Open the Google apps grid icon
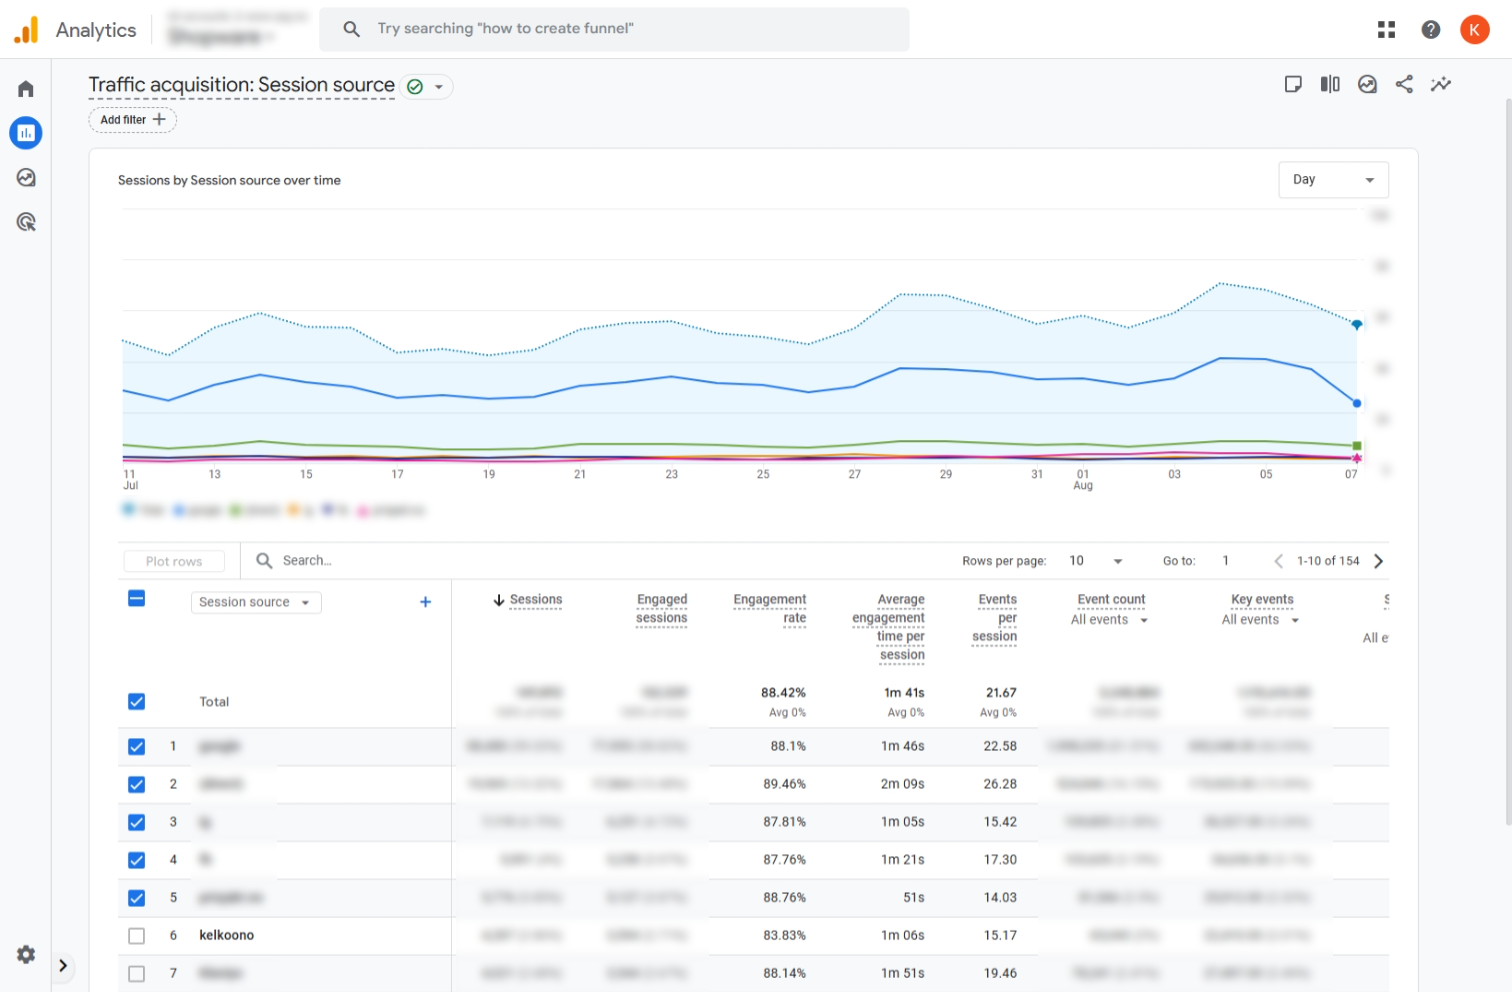This screenshot has width=1512, height=992. point(1386,30)
